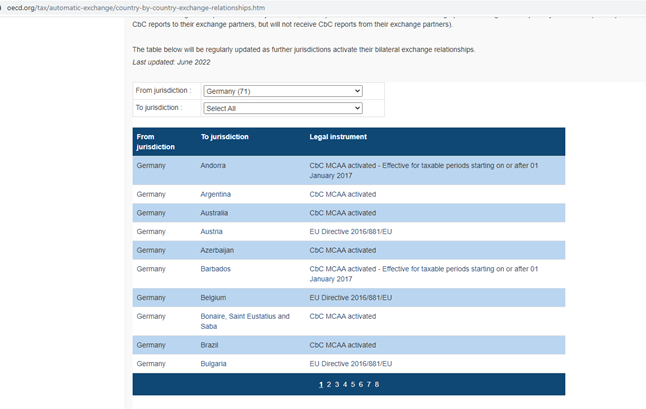Go to page 2 of results
The width and height of the screenshot is (646, 409).
point(329,384)
